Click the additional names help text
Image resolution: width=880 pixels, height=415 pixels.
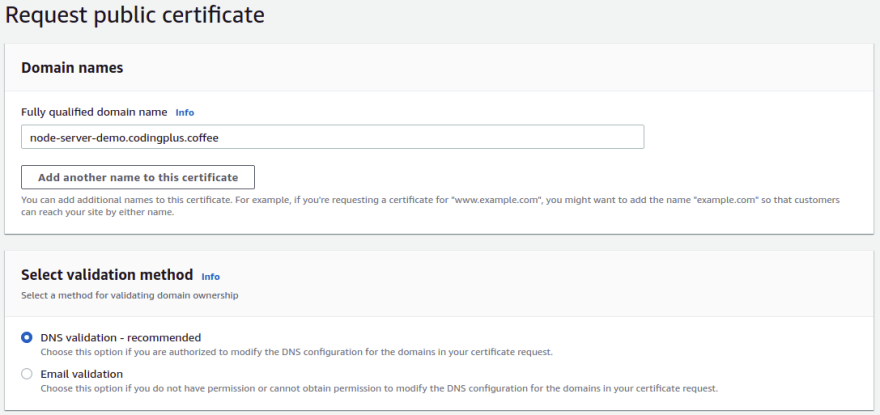pyautogui.click(x=430, y=206)
